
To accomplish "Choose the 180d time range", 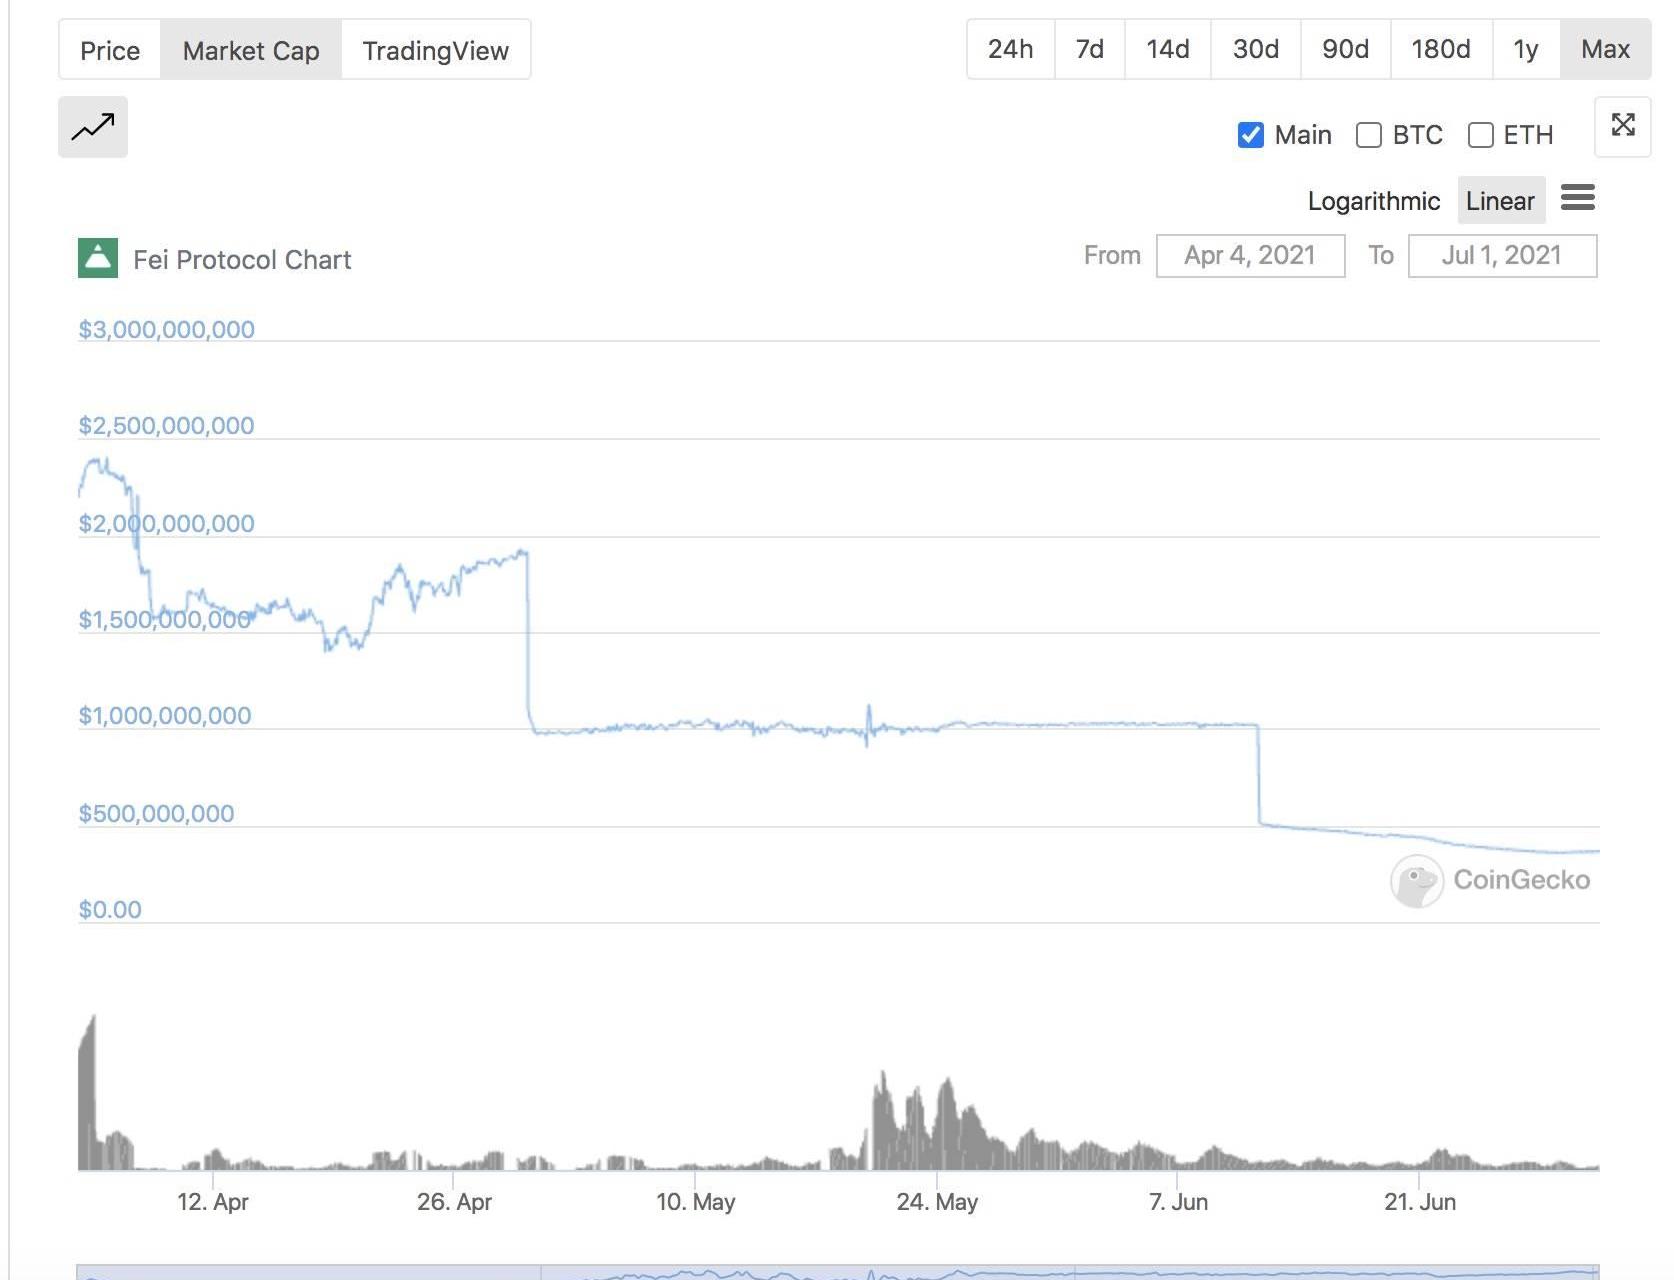I will (x=1441, y=49).
